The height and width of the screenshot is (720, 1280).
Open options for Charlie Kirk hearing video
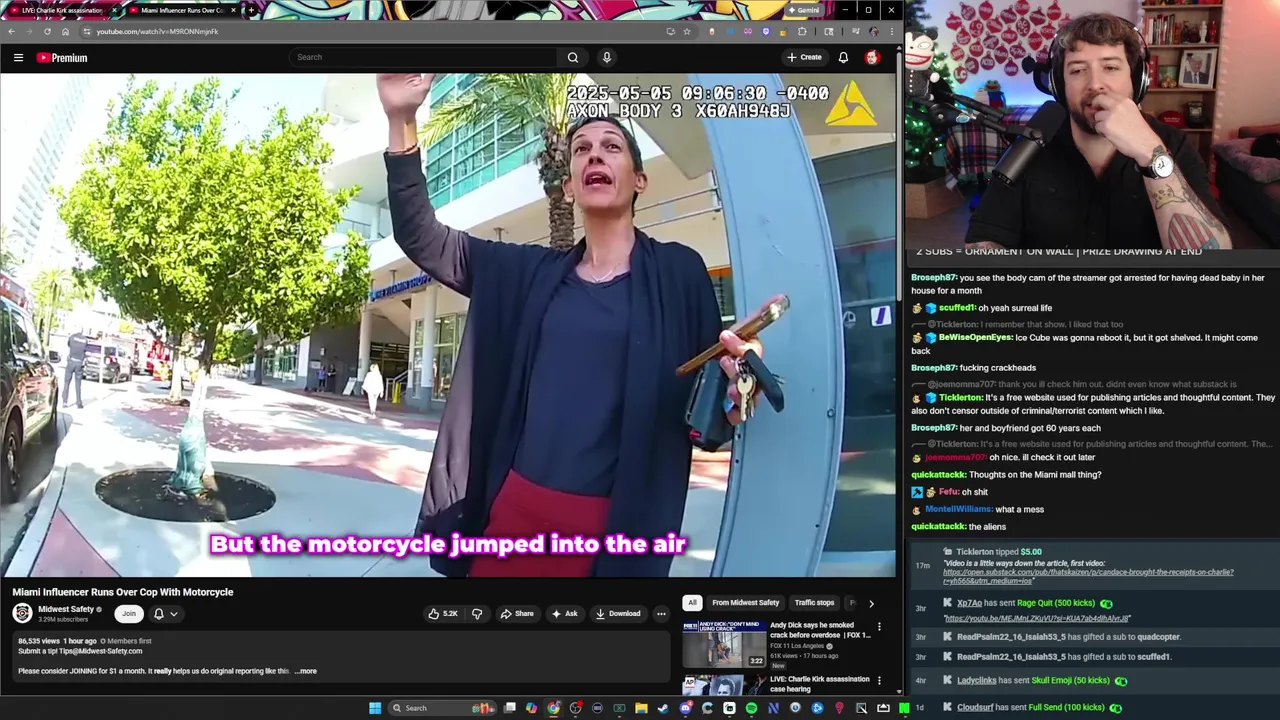point(879,680)
